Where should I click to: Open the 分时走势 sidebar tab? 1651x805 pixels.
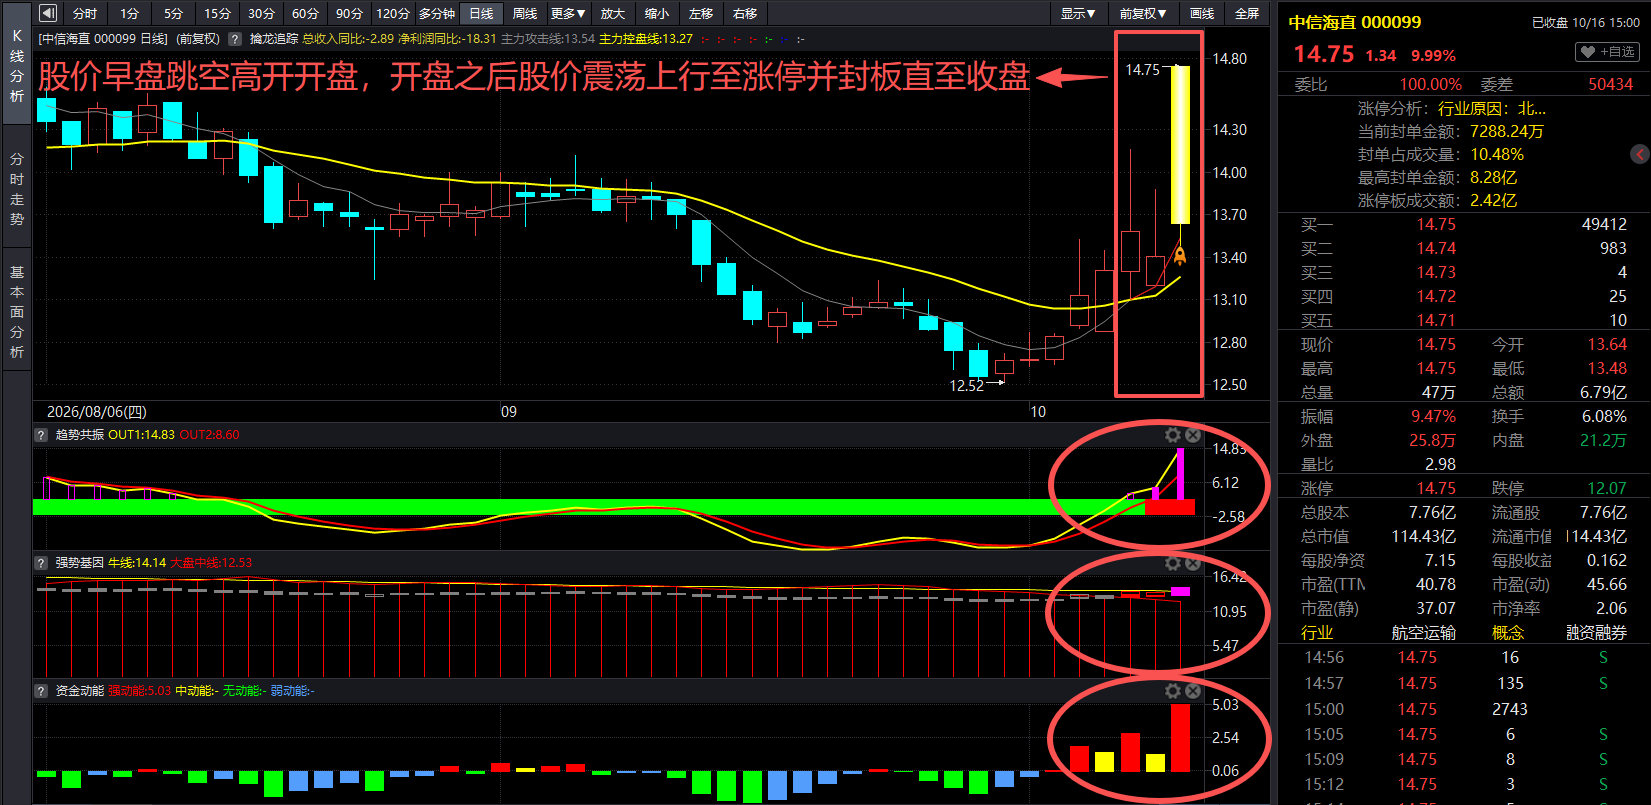16,189
